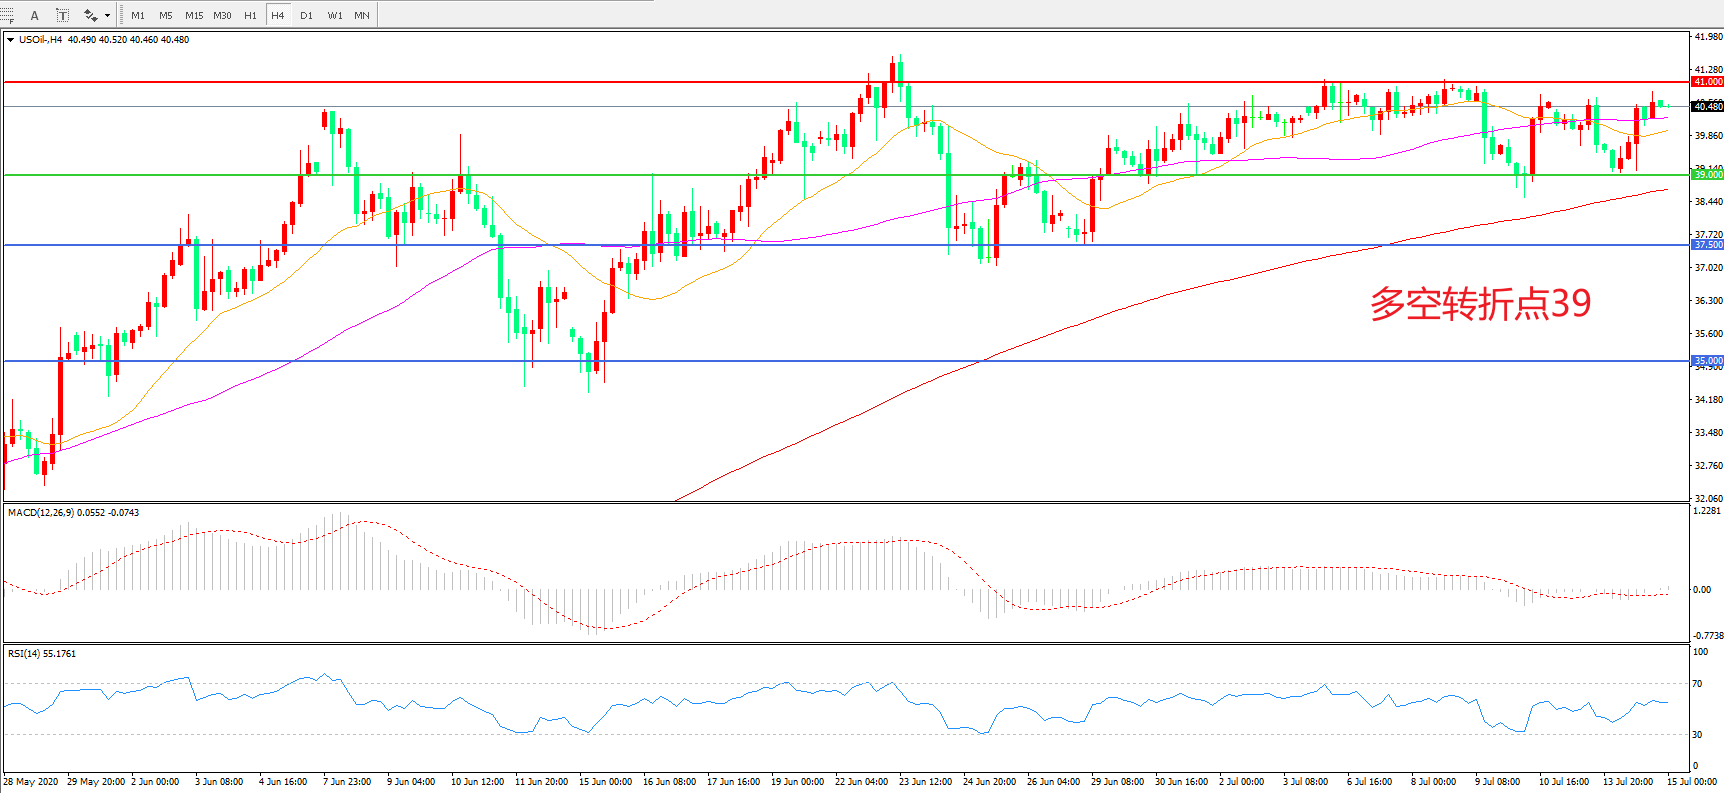Select the M30 timeframe button
Screen dimensions: 1724x793
tap(222, 15)
